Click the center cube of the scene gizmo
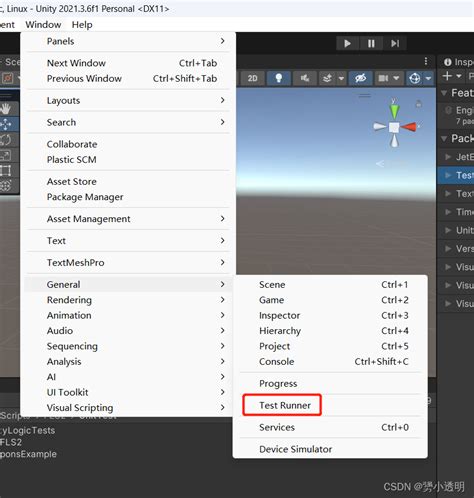This screenshot has height=498, width=474. 394,127
